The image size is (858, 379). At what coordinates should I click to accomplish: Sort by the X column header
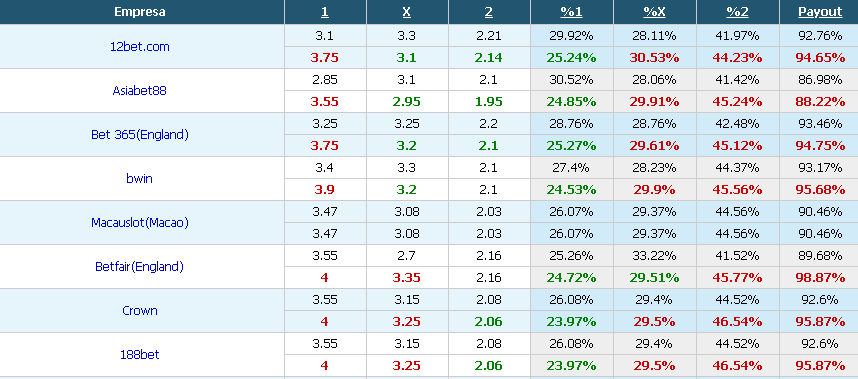tap(407, 12)
